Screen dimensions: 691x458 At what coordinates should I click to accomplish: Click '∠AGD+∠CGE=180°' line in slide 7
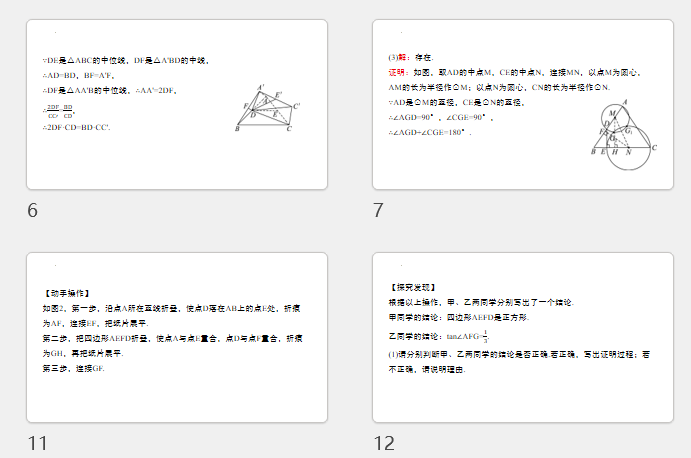coord(428,132)
